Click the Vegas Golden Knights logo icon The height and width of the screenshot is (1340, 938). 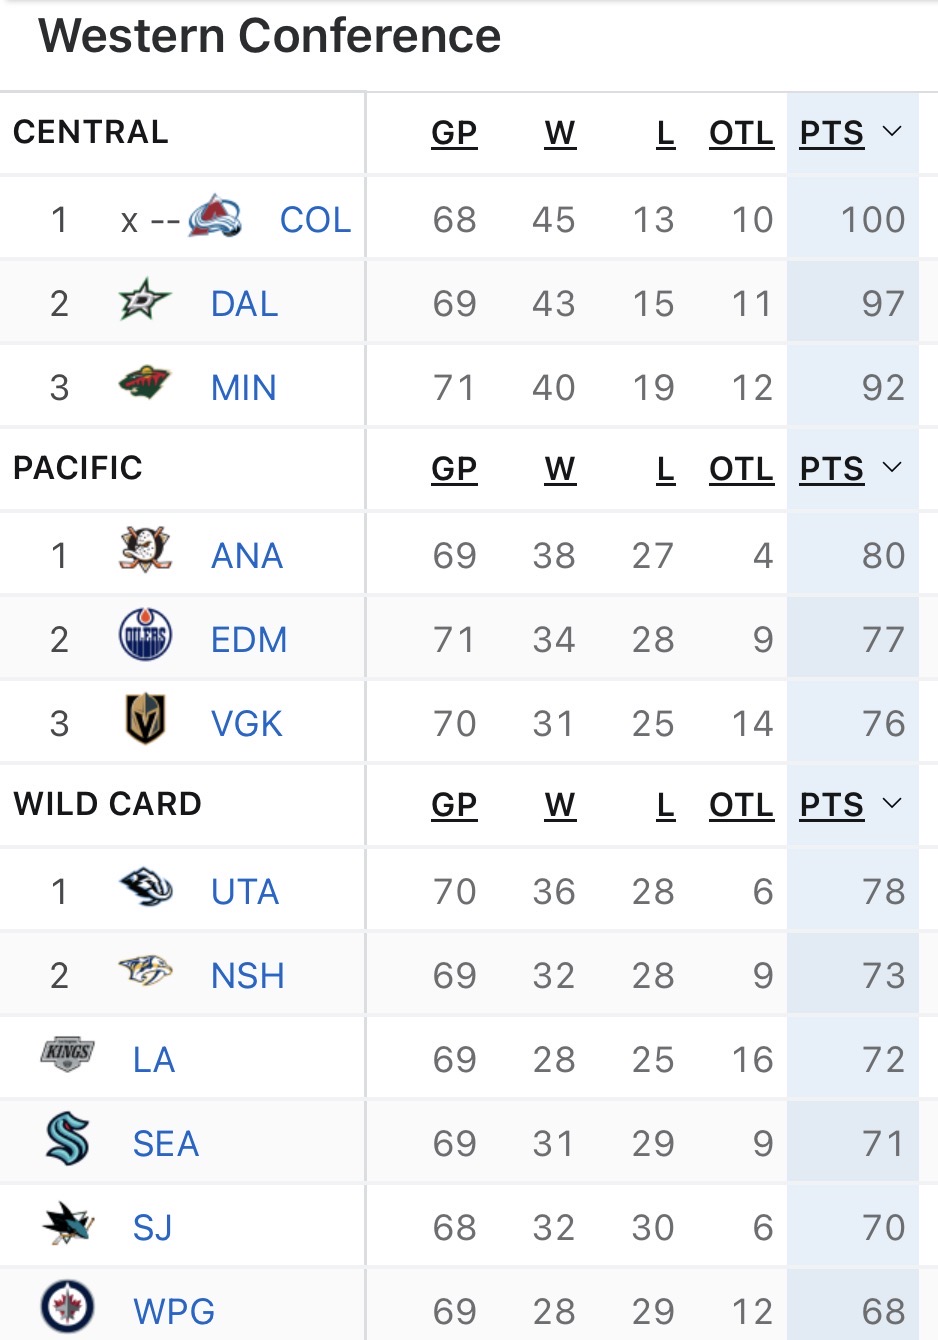(x=145, y=719)
